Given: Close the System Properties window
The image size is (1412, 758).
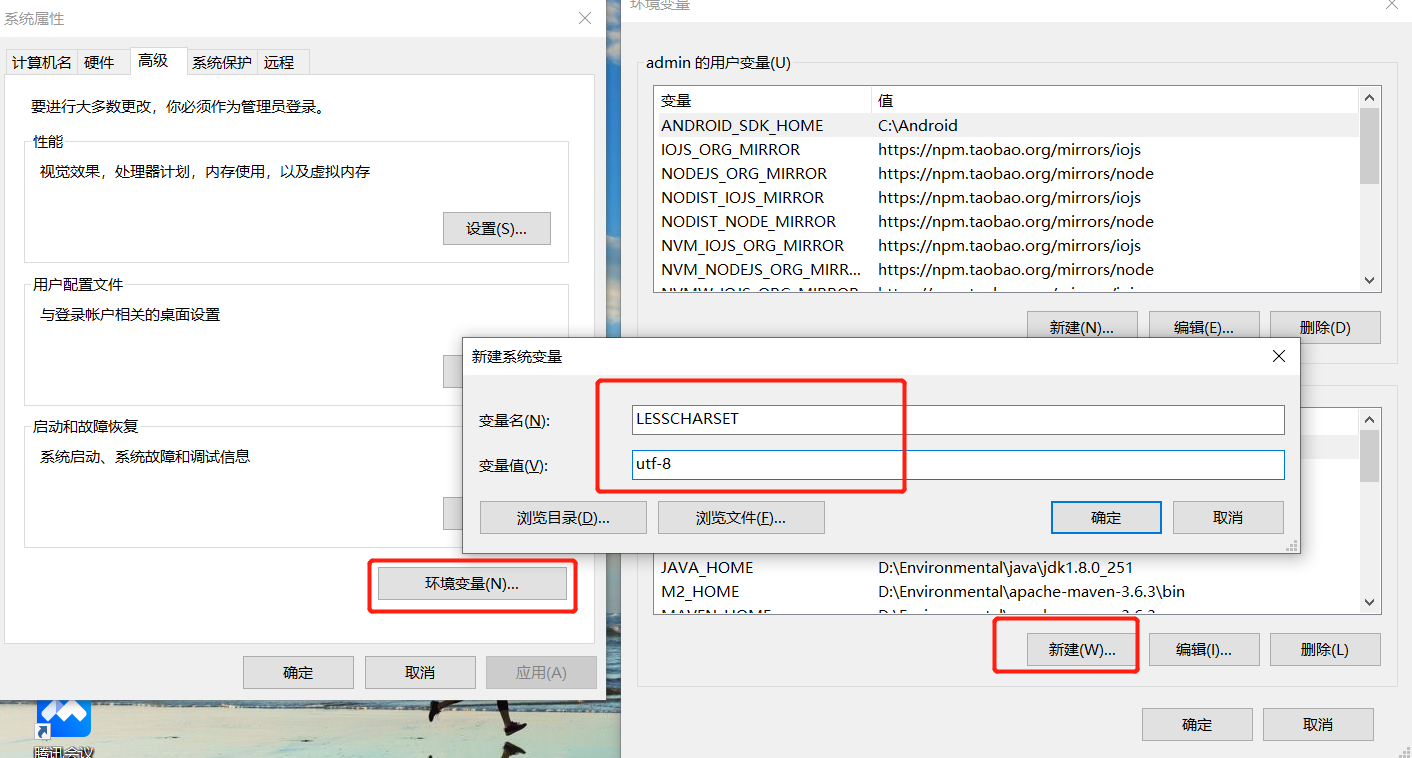Looking at the screenshot, I should point(585,18).
